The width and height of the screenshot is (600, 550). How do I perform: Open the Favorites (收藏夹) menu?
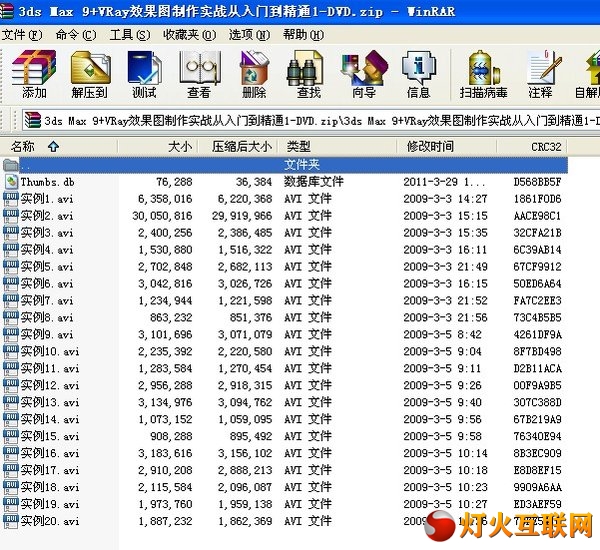[189, 35]
